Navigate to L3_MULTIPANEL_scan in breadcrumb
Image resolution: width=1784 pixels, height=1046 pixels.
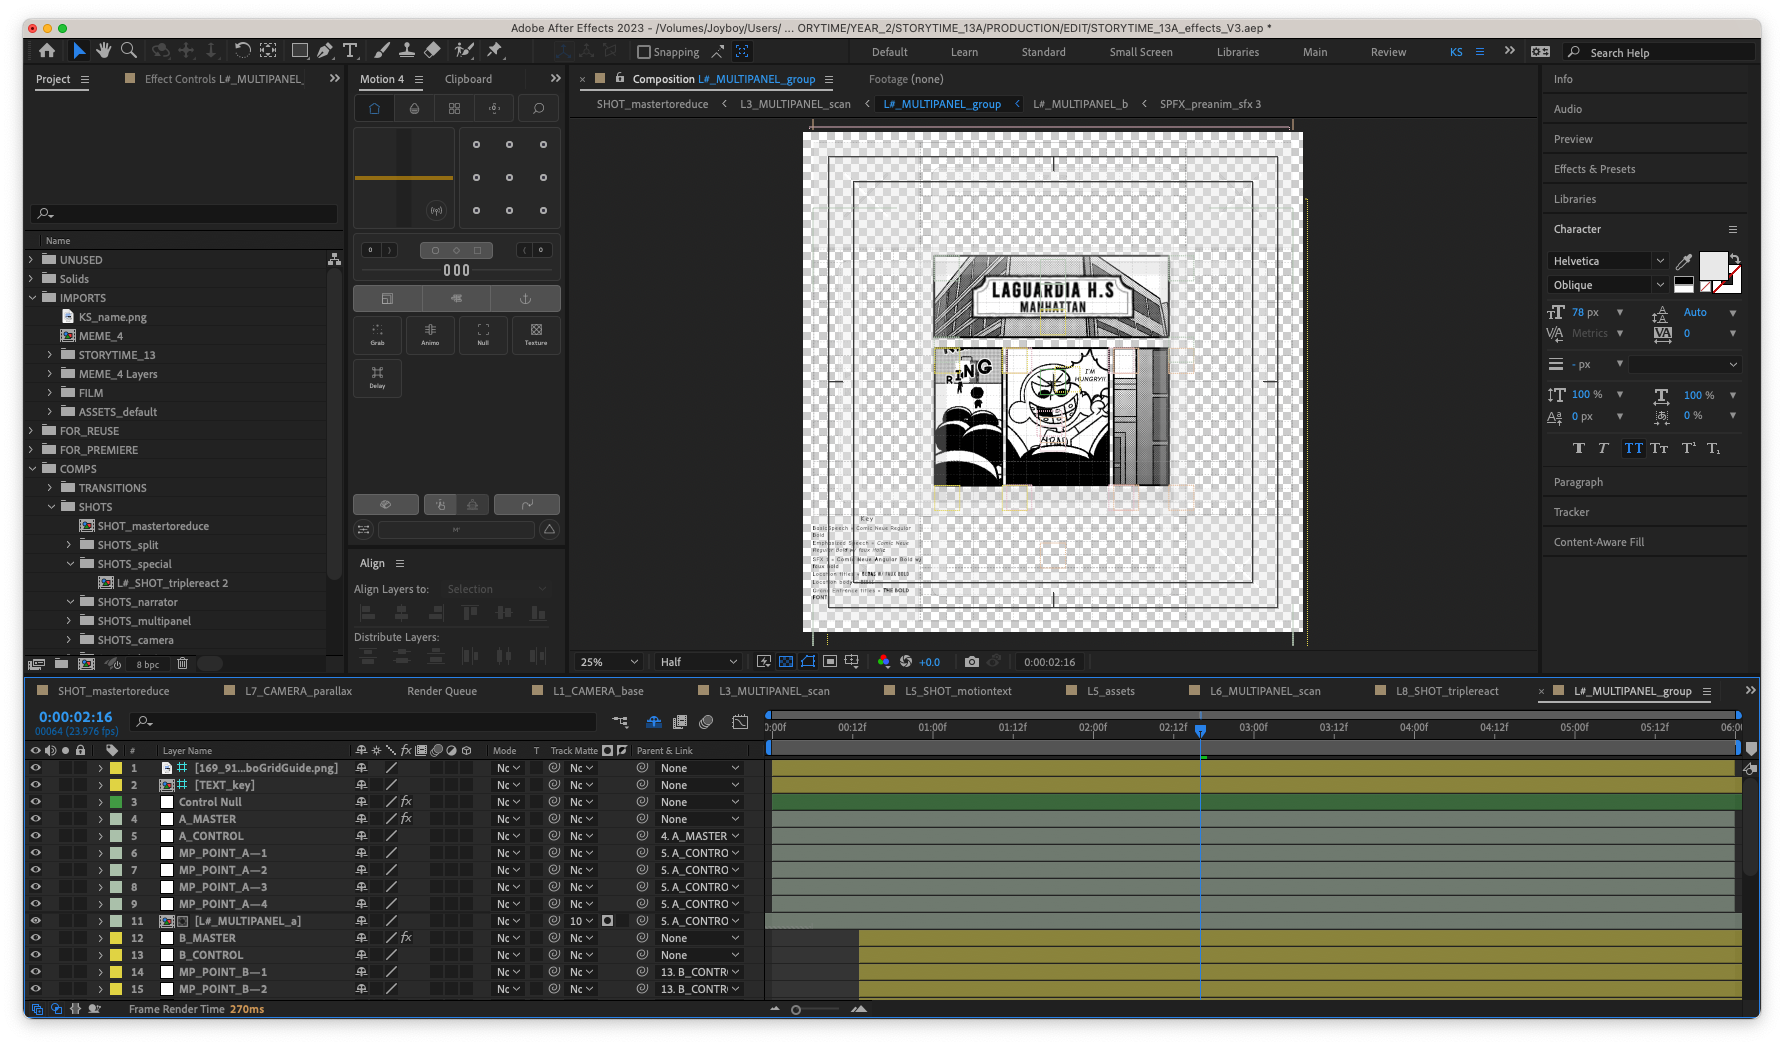coord(795,104)
